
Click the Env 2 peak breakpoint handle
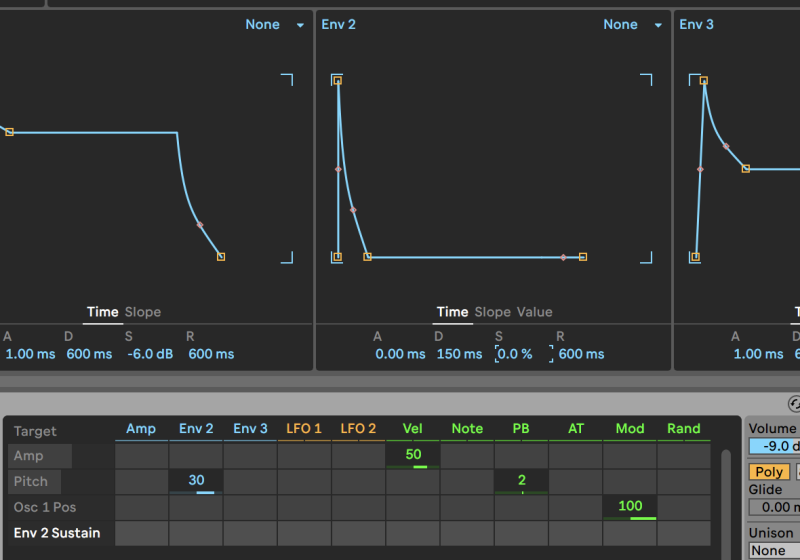tap(337, 80)
